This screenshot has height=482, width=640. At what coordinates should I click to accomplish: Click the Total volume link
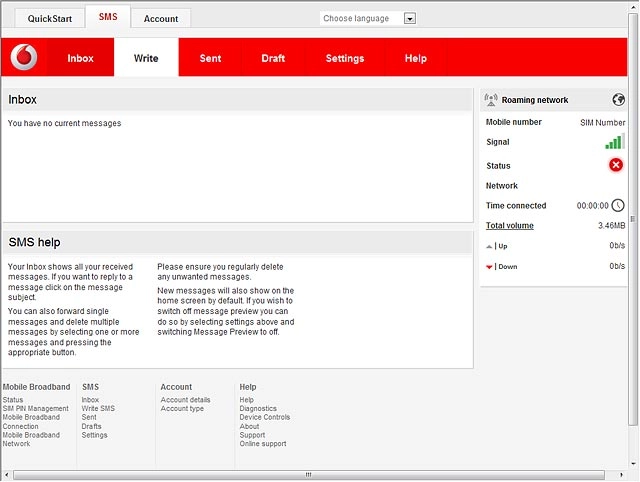coord(509,225)
